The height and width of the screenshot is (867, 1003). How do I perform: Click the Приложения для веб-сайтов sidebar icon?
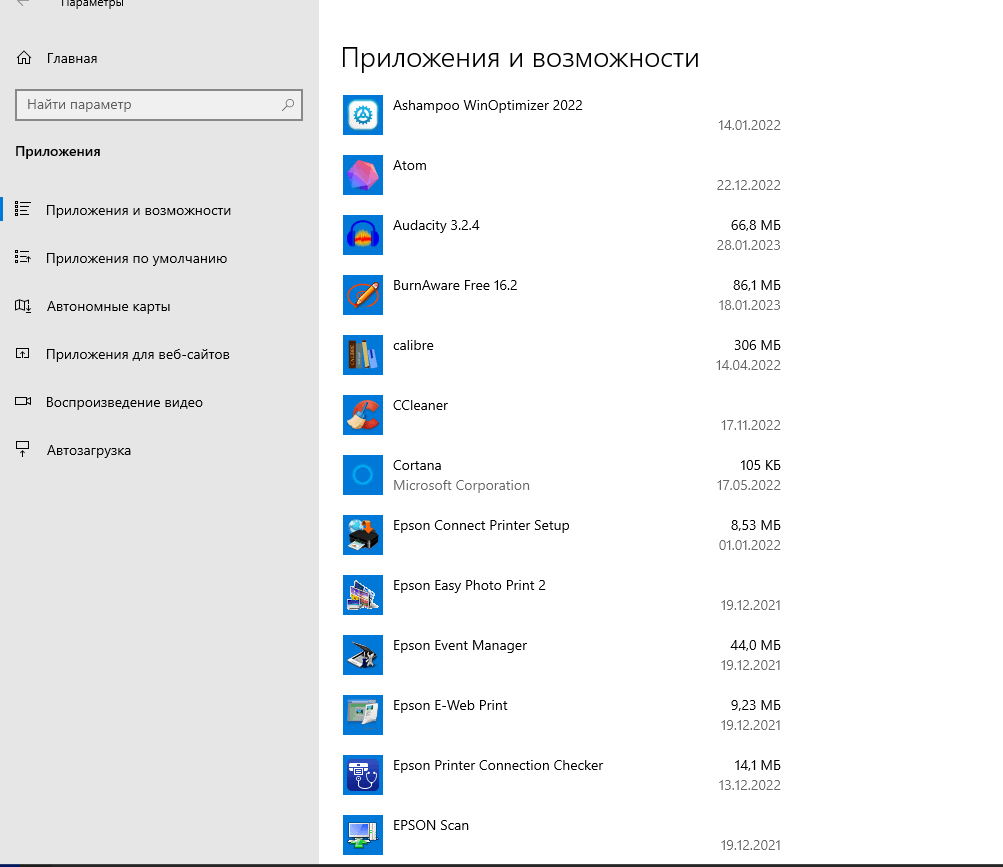tap(22, 353)
